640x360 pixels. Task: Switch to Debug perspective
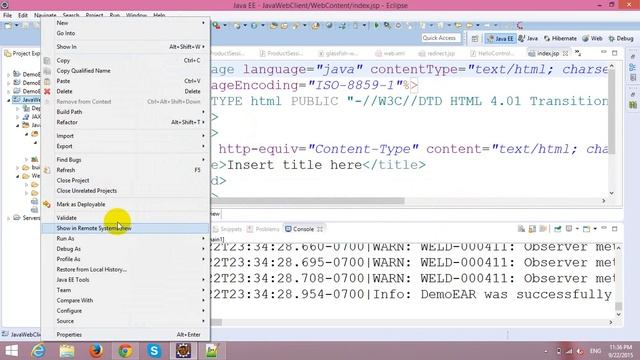click(621, 38)
